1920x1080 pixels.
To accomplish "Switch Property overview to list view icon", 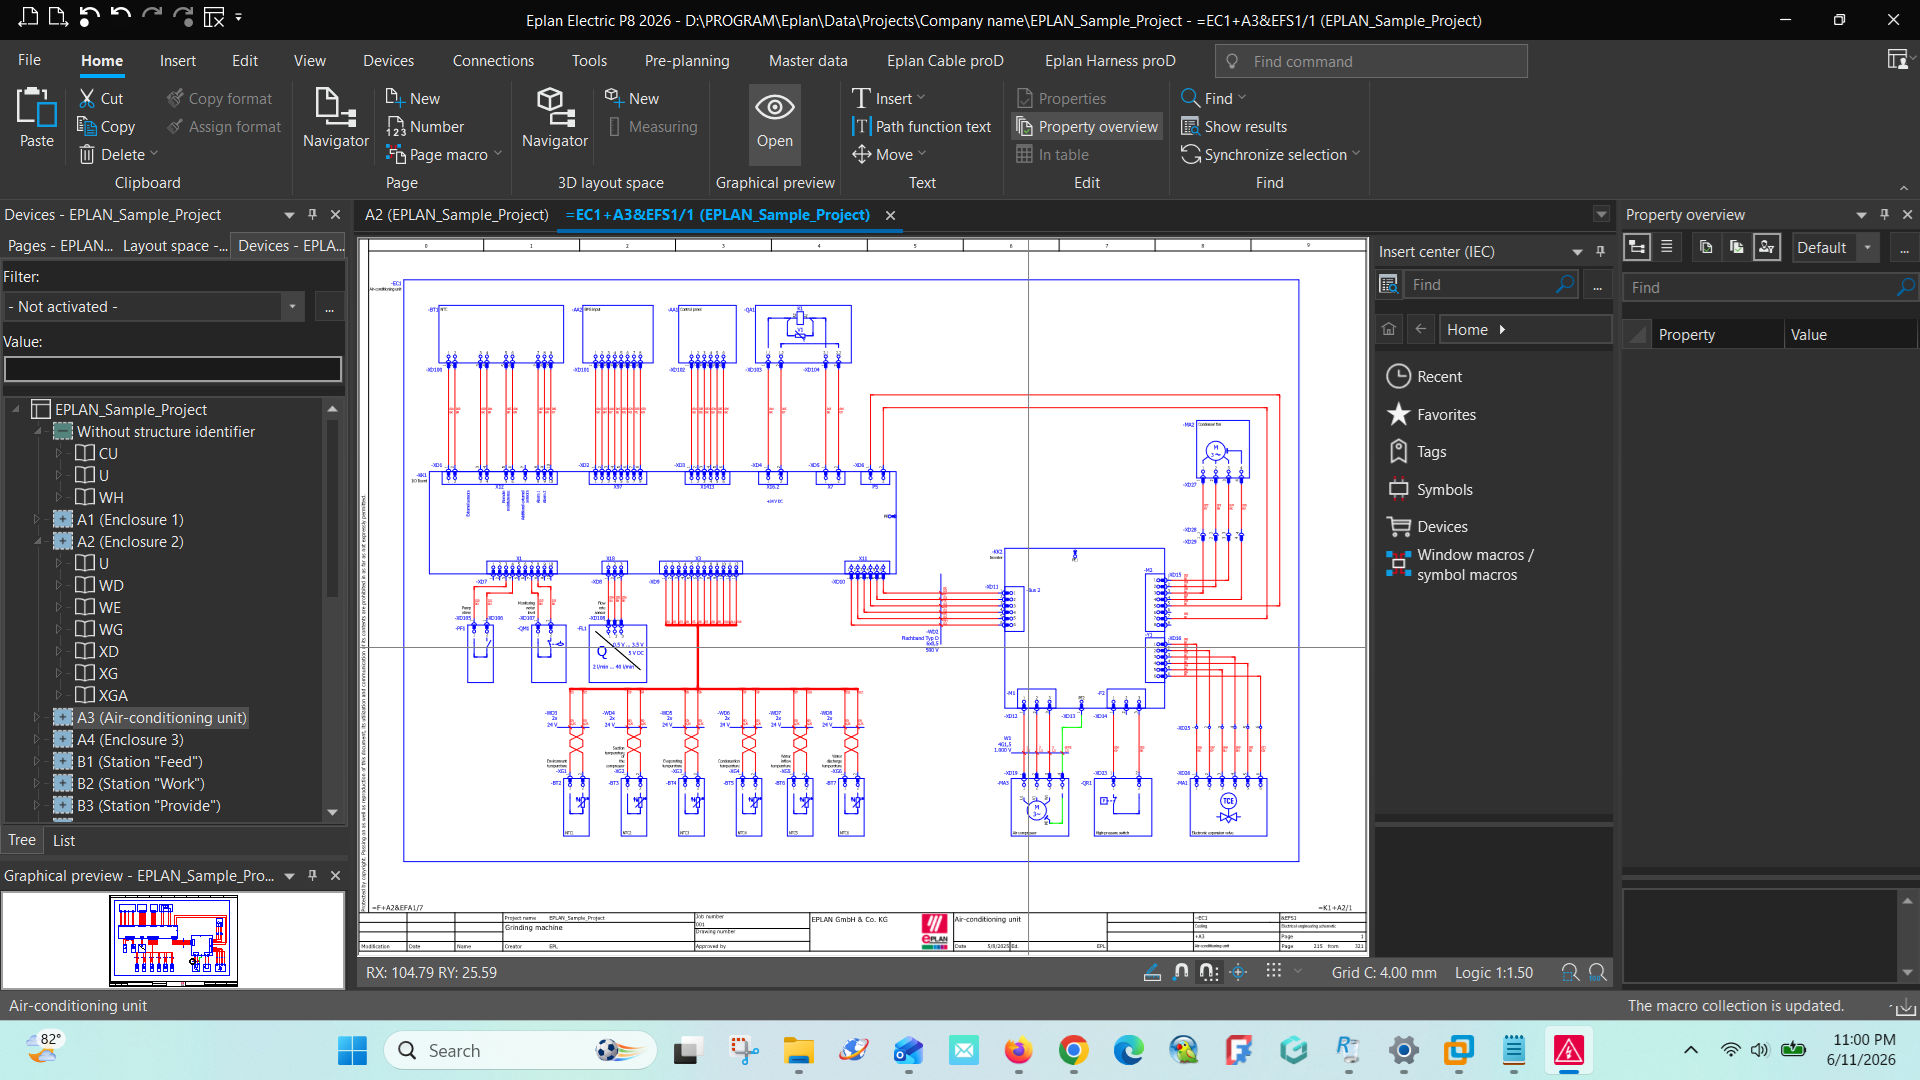I will click(1666, 247).
